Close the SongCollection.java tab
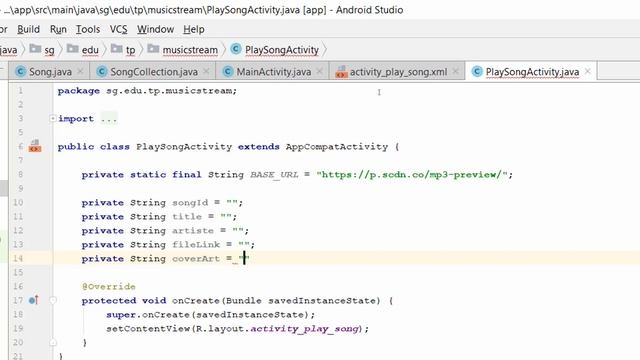Screen dimensions: 640x360 coord(206,71)
